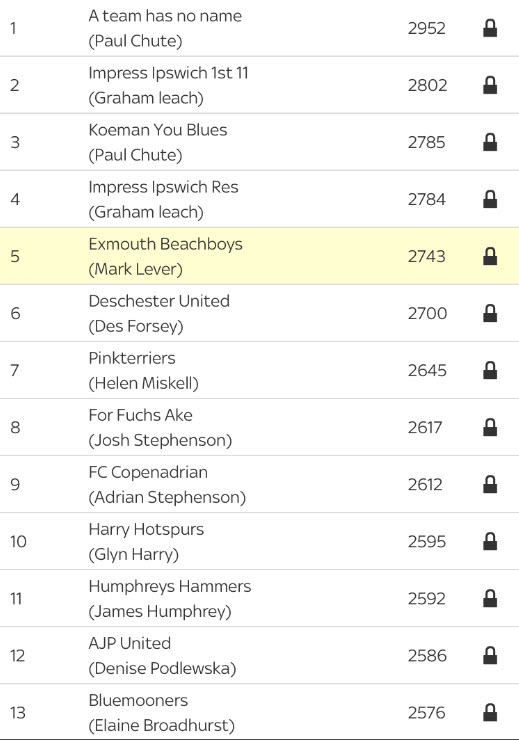This screenshot has width=519, height=740.
Task: Select the highlighted Exmouth Beachboys team name
Action: click(166, 244)
